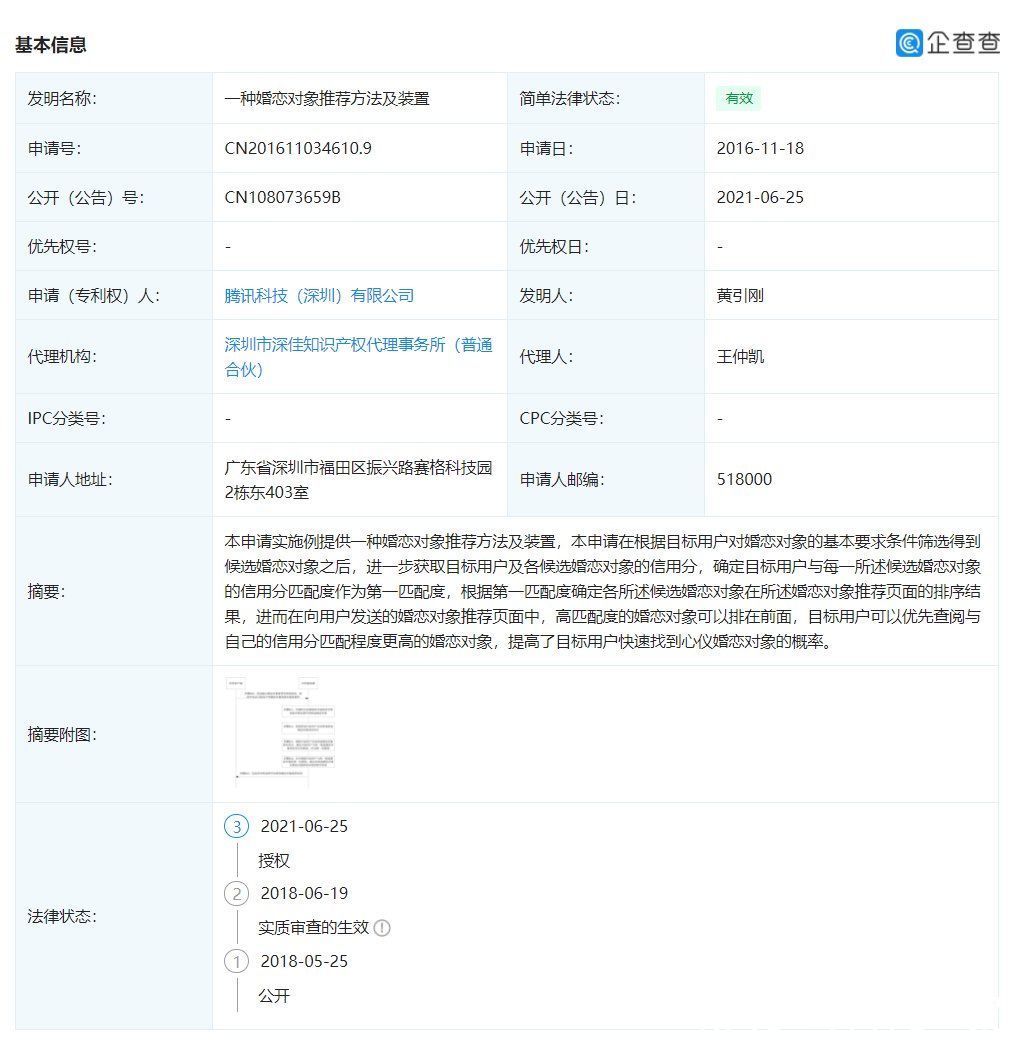1013x1046 pixels.
Task: Click the applicant address text
Action: (358, 480)
